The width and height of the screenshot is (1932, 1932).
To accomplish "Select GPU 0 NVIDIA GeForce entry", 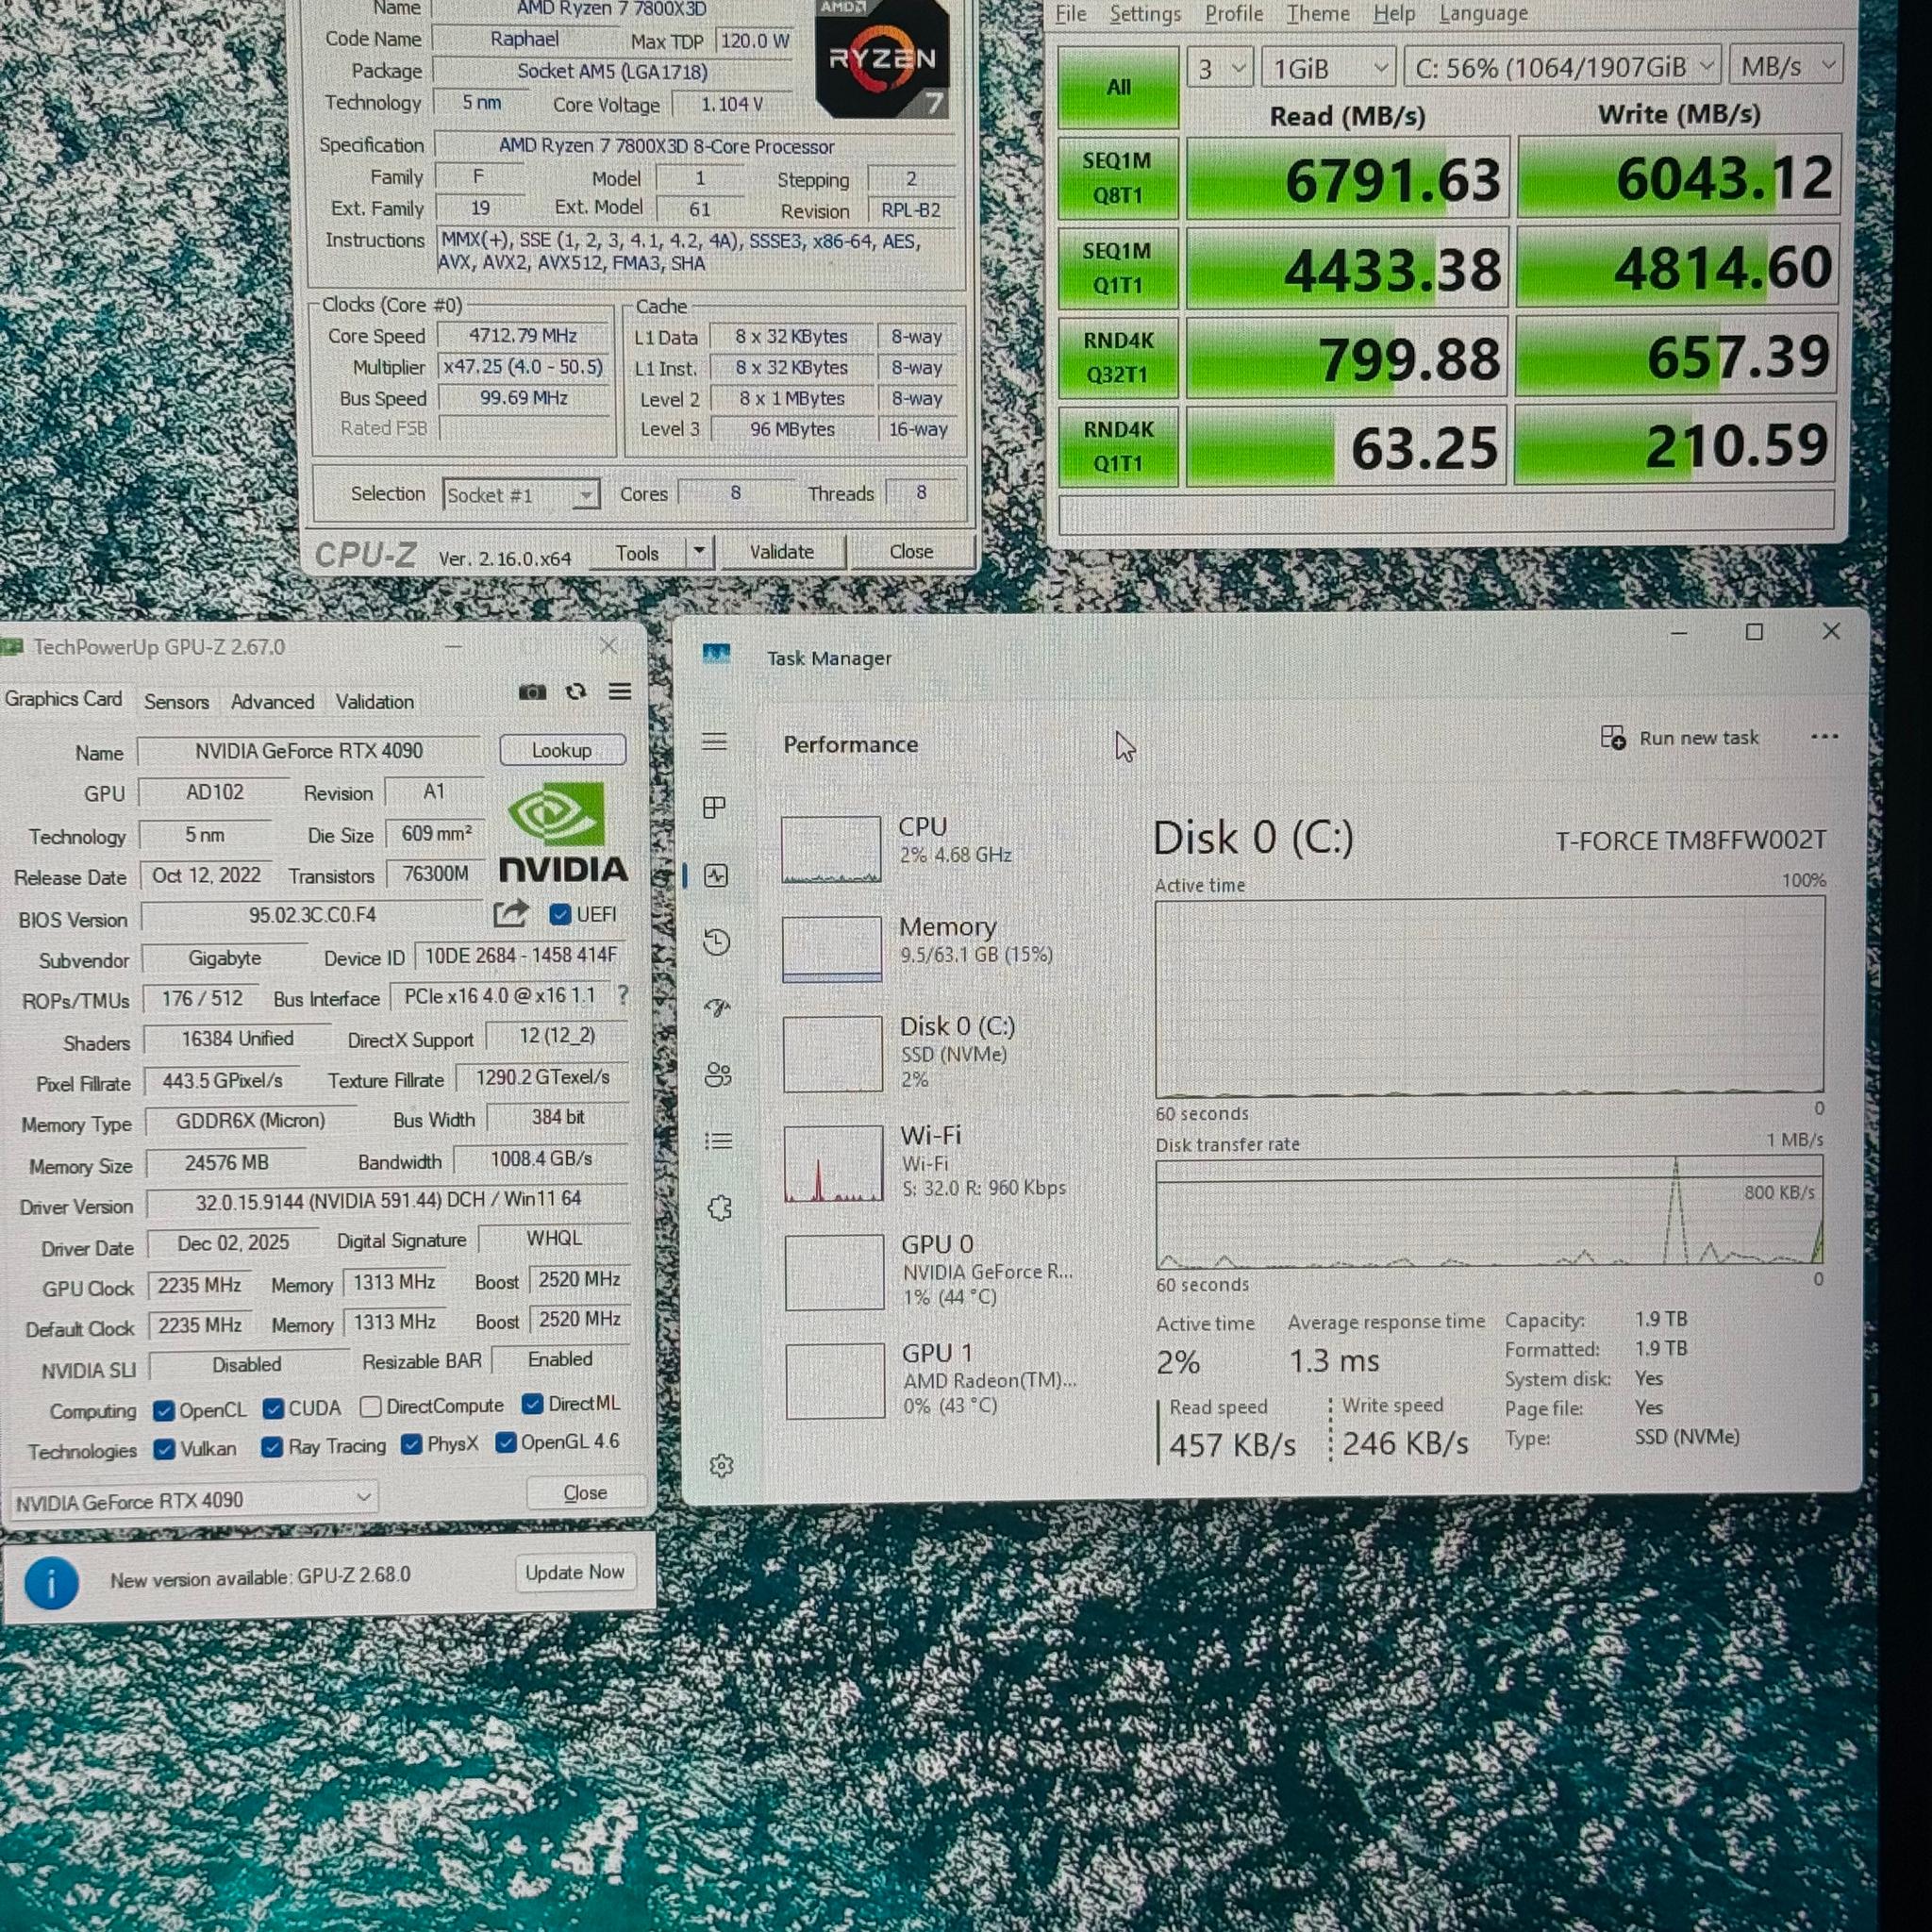I will (x=930, y=1271).
